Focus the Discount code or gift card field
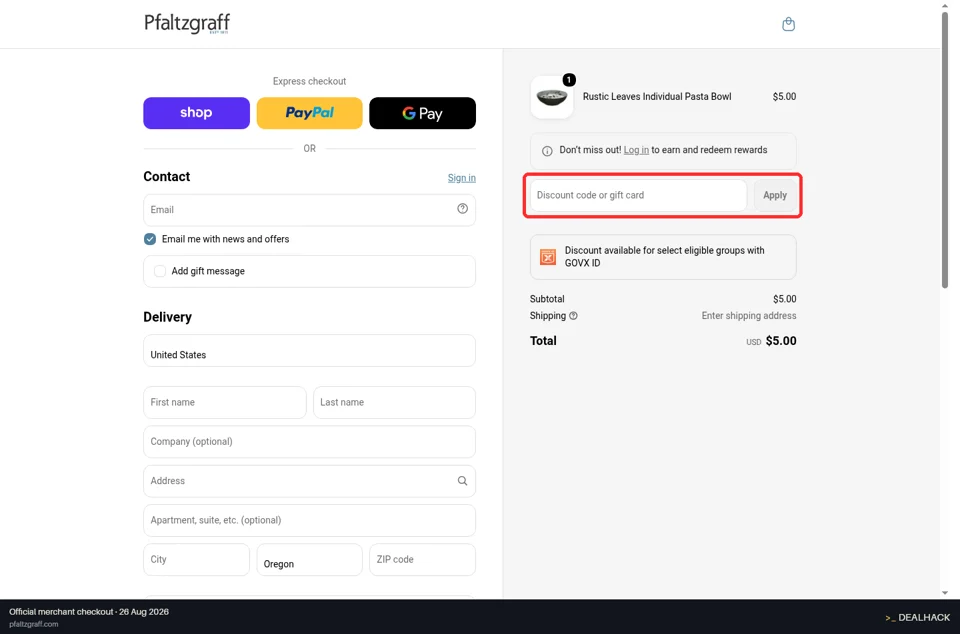960x634 pixels. click(639, 195)
